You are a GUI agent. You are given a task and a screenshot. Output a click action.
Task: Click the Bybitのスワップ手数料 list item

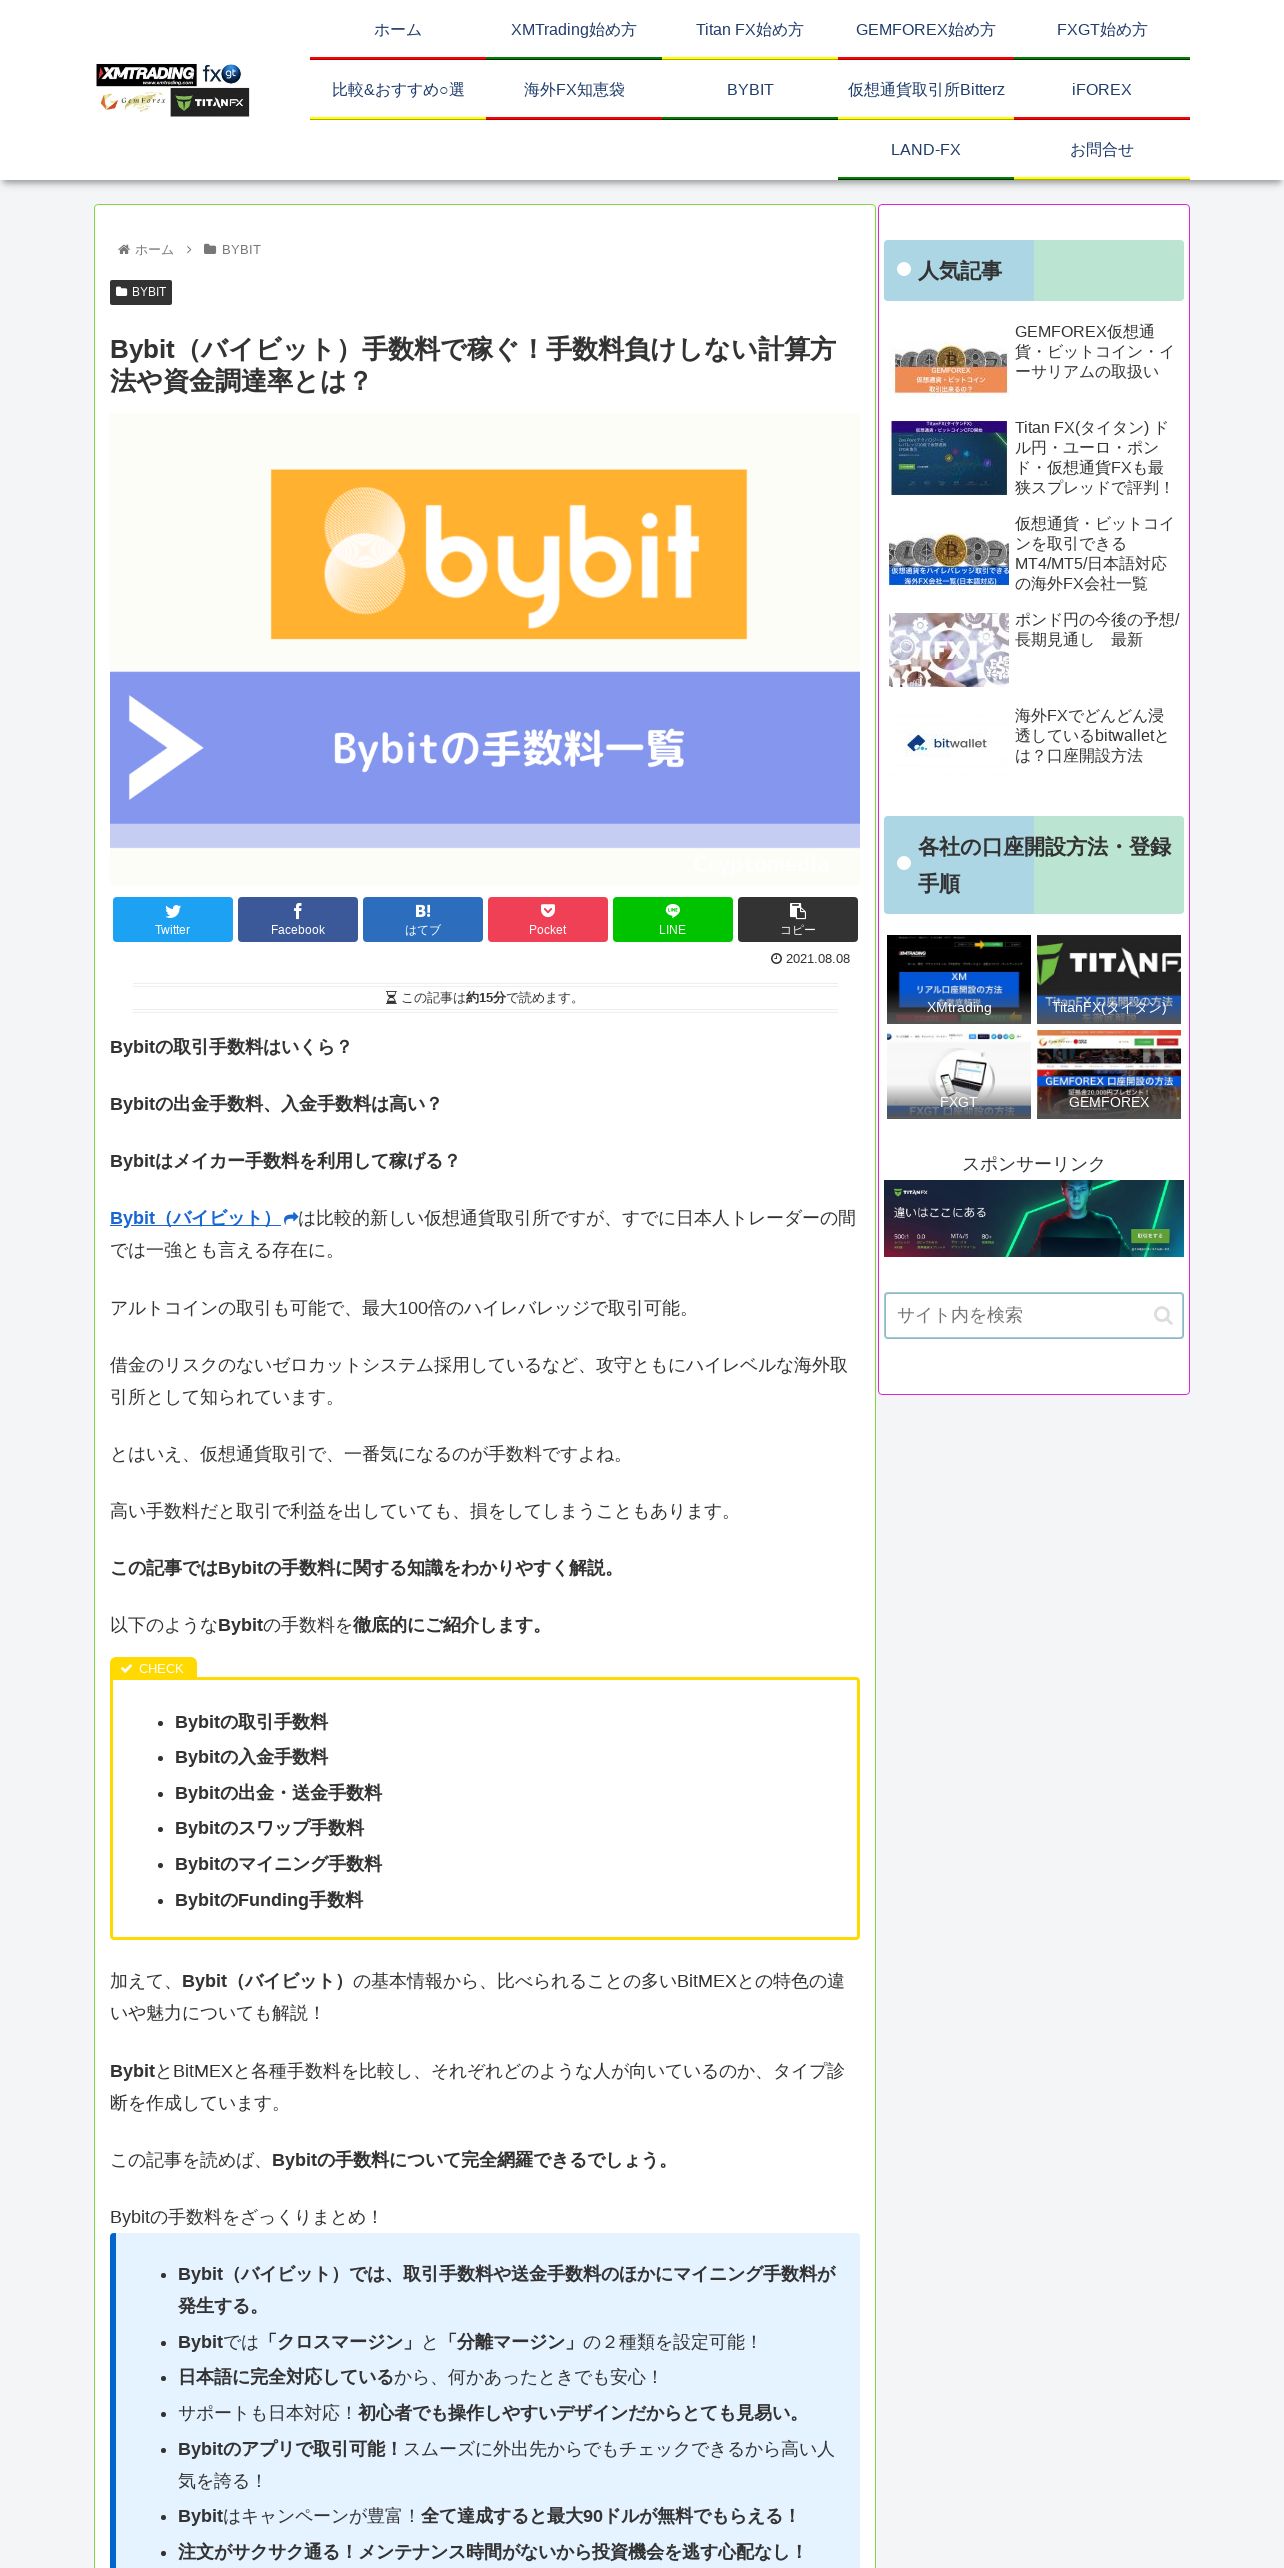pyautogui.click(x=269, y=1828)
